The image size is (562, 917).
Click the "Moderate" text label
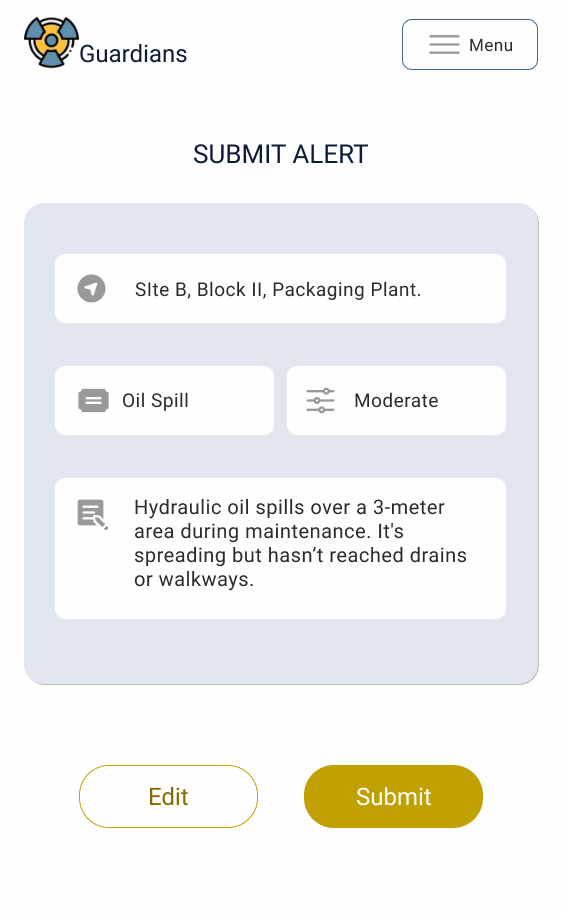coord(396,401)
